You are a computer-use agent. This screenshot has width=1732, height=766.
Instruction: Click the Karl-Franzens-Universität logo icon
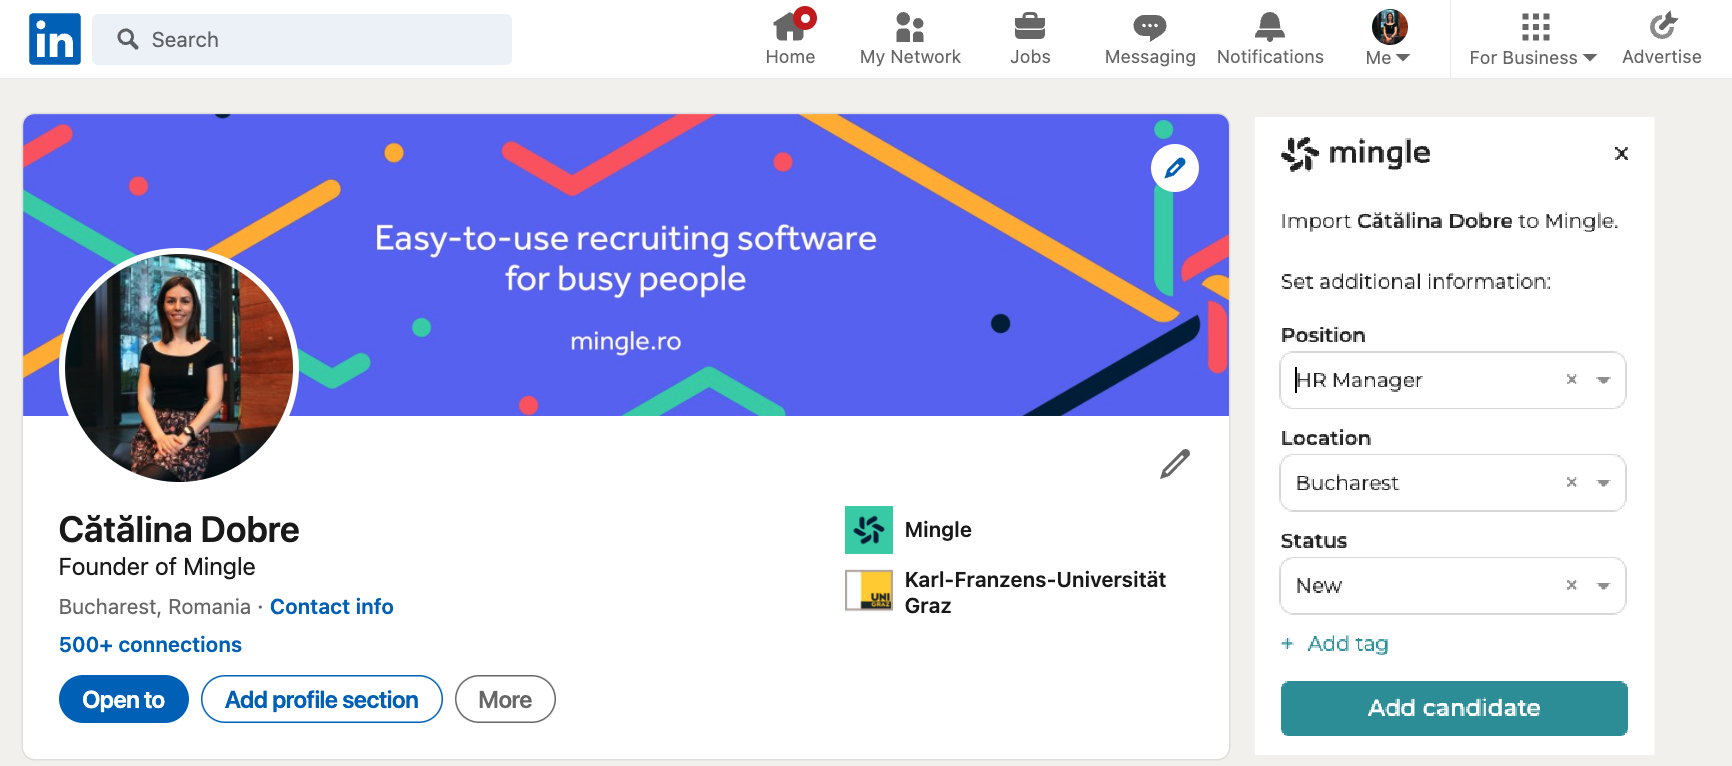click(x=869, y=590)
